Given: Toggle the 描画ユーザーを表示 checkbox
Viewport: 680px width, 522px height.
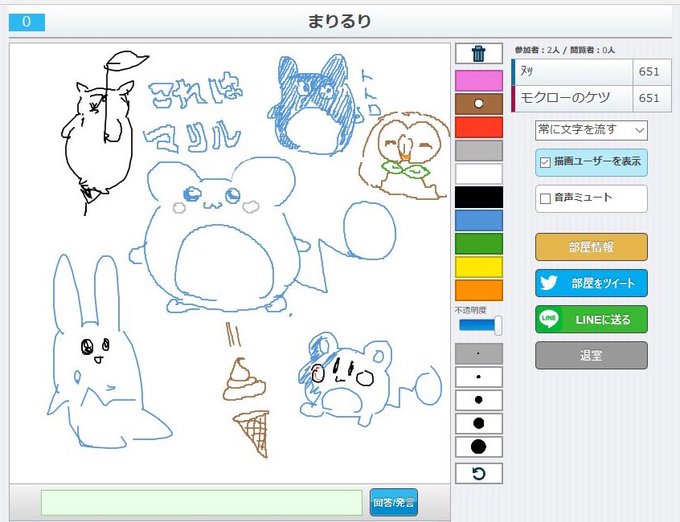Looking at the screenshot, I should (x=545, y=162).
